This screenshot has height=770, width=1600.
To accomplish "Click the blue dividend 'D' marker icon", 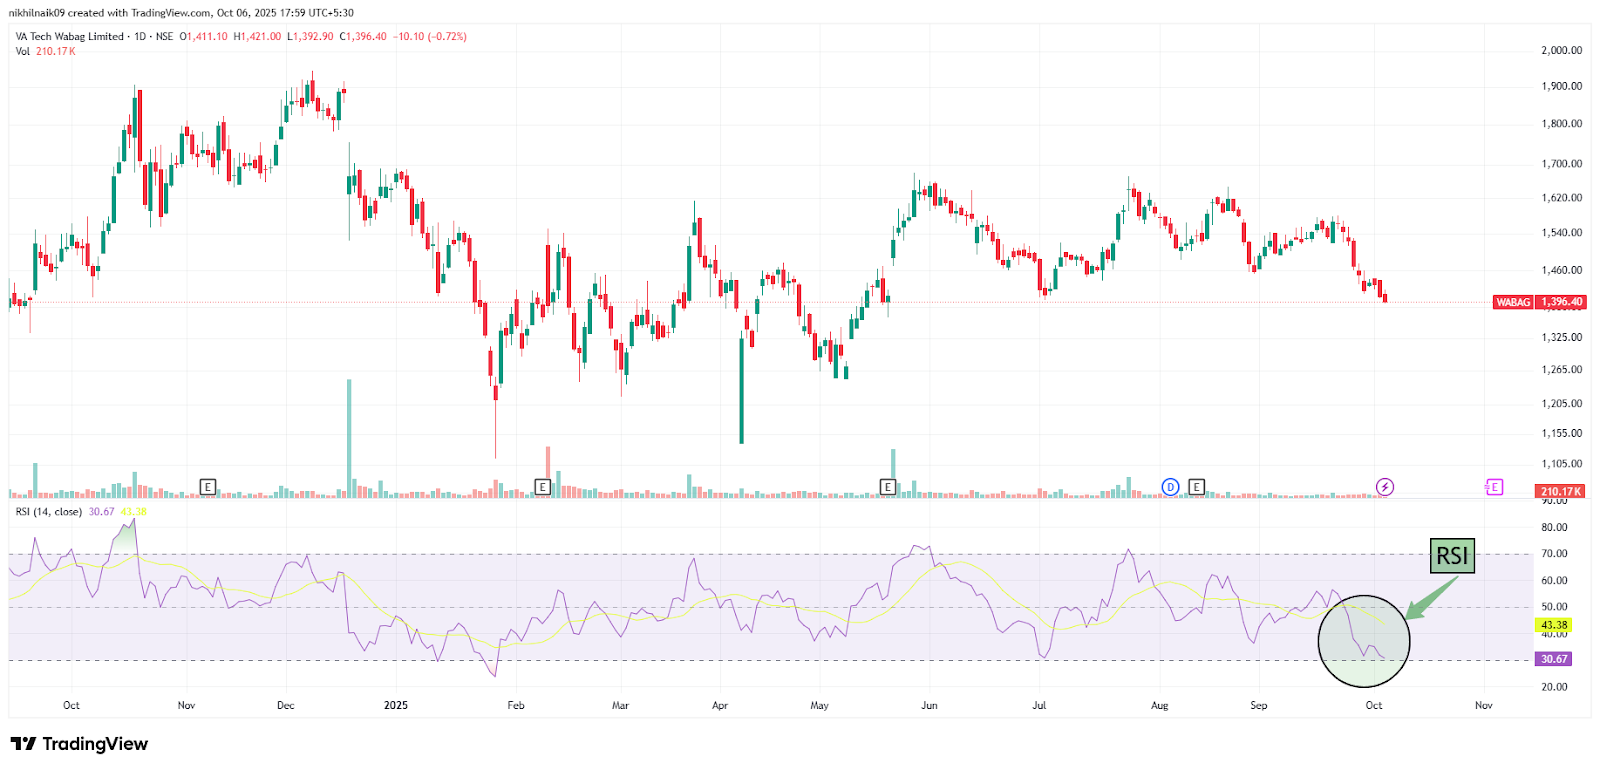I will tap(1170, 487).
